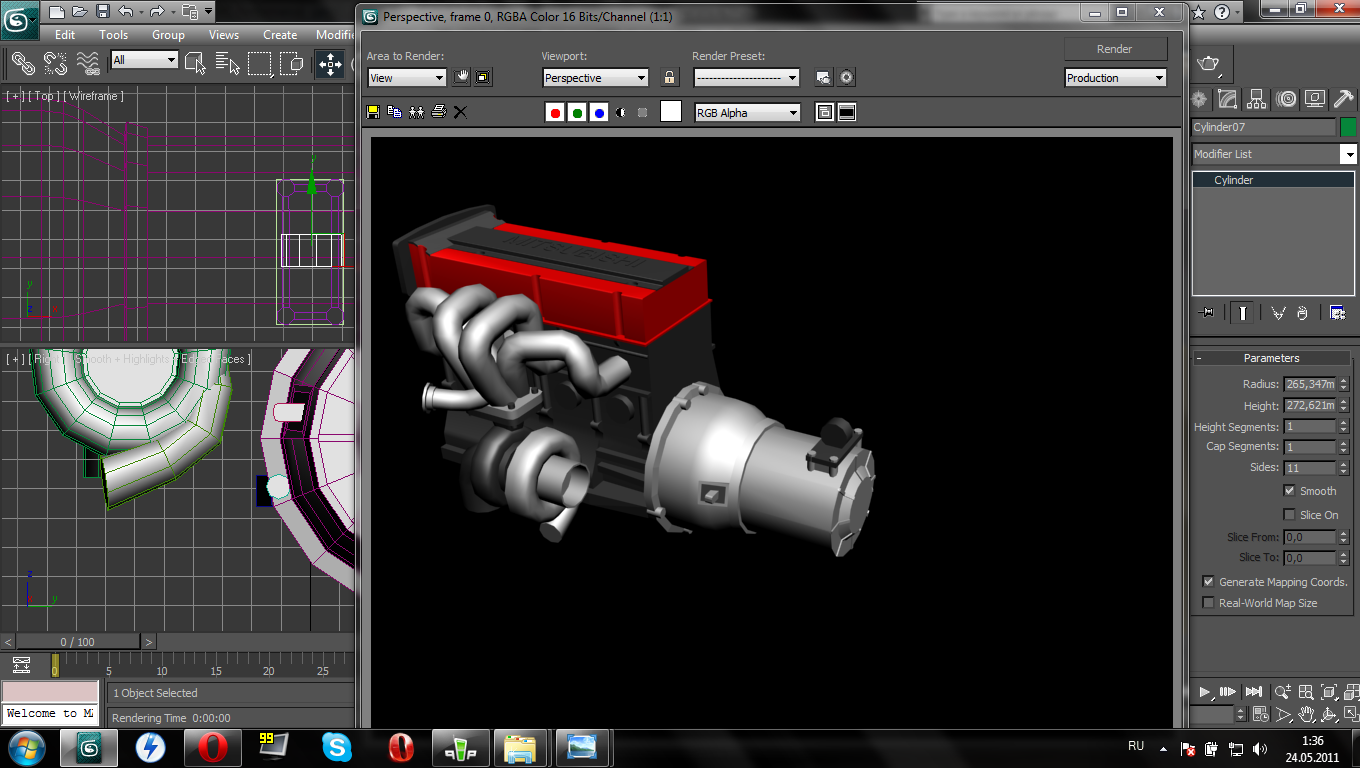Viewport: 1360px width, 768px height.
Task: Open the Create menu
Action: [x=280, y=35]
